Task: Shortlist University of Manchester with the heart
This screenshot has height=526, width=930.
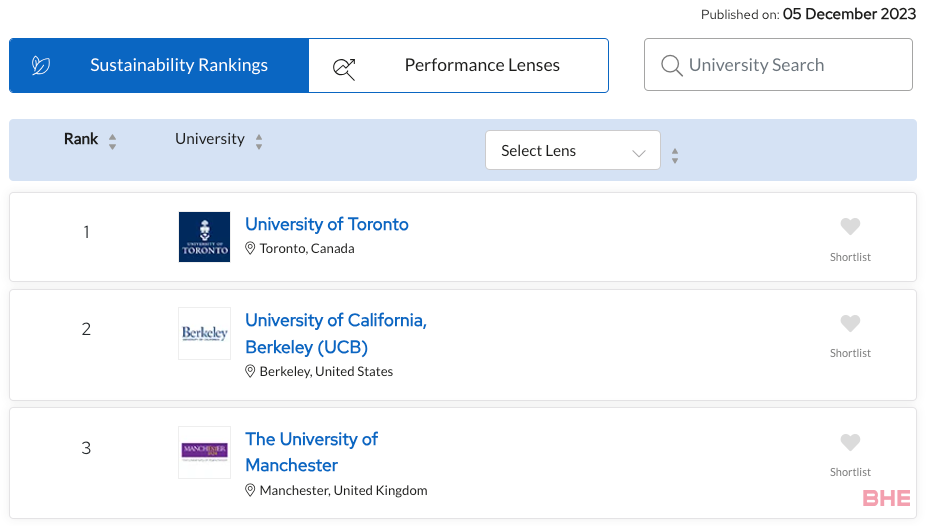Action: click(850, 442)
